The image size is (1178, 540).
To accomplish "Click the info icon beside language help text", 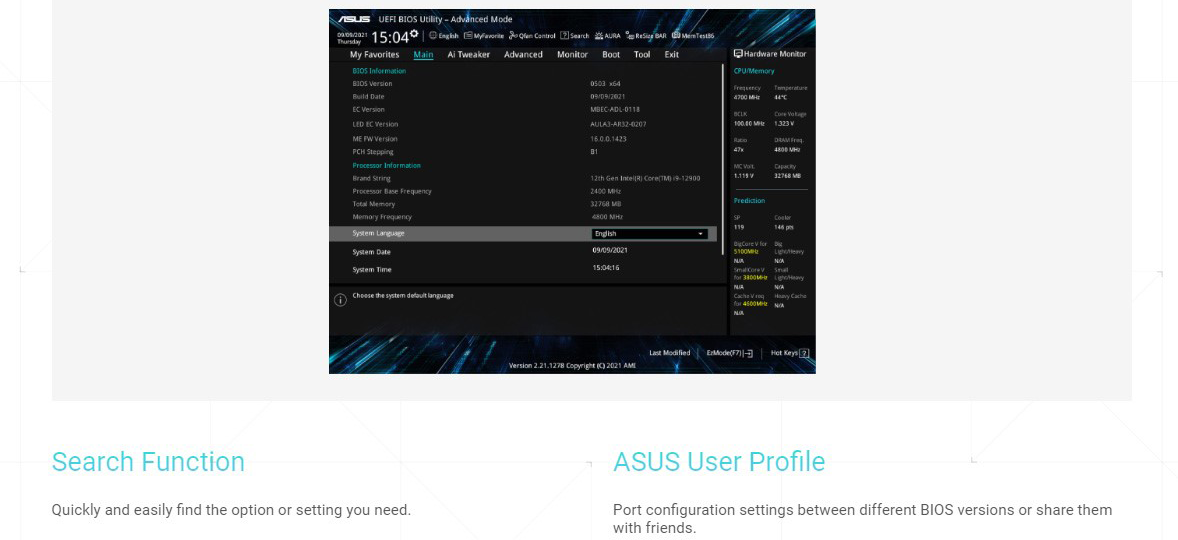I will click(x=340, y=300).
